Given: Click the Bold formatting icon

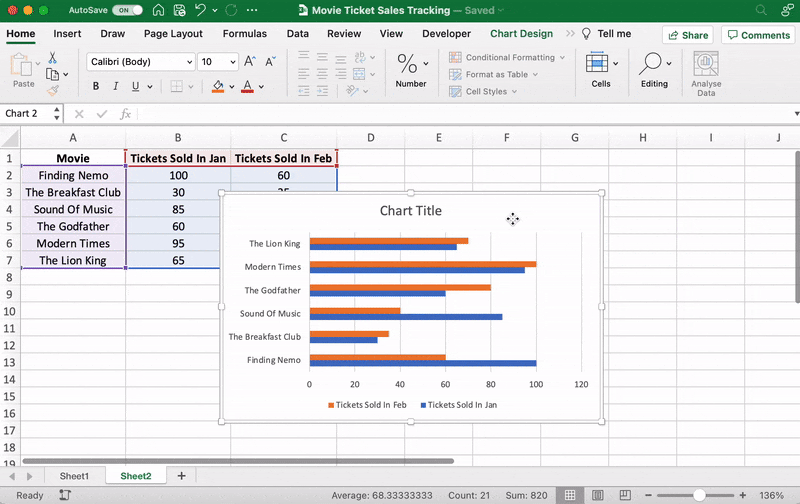Looking at the screenshot, I should pyautogui.click(x=94, y=86).
